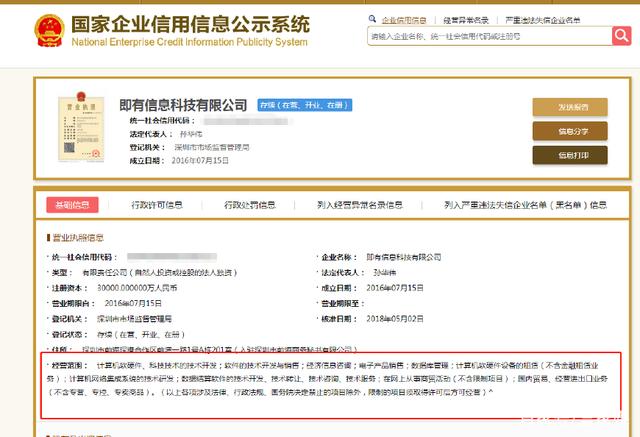Image resolution: width=640 pixels, height=437 pixels.
Task: Click the 信息分享 button
Action: [570, 131]
